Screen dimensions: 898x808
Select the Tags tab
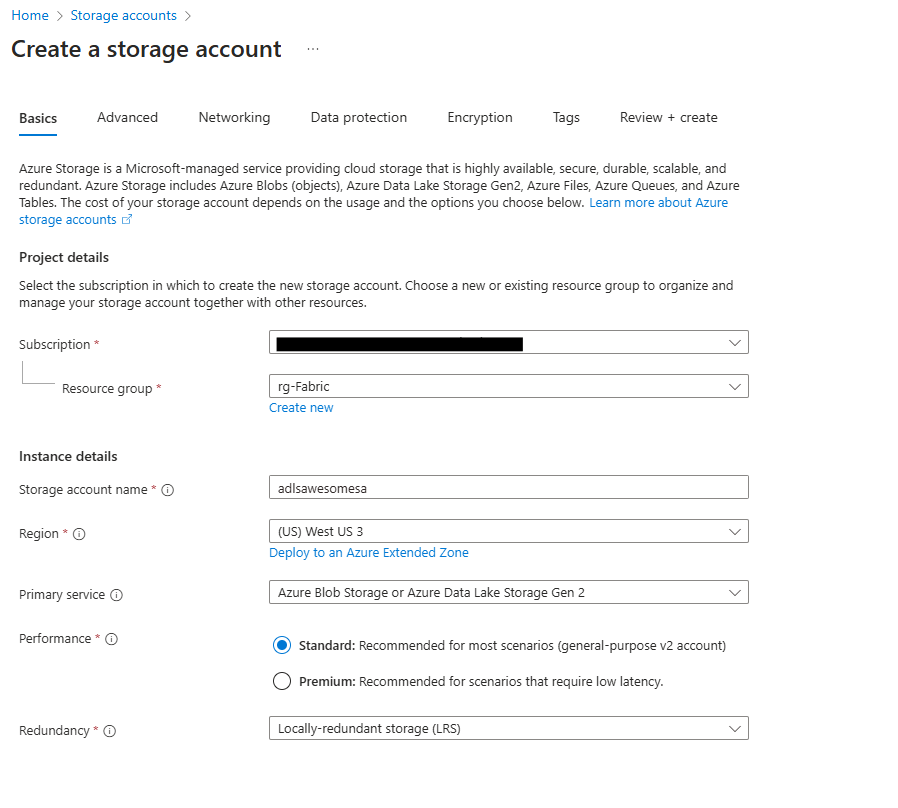(x=566, y=117)
